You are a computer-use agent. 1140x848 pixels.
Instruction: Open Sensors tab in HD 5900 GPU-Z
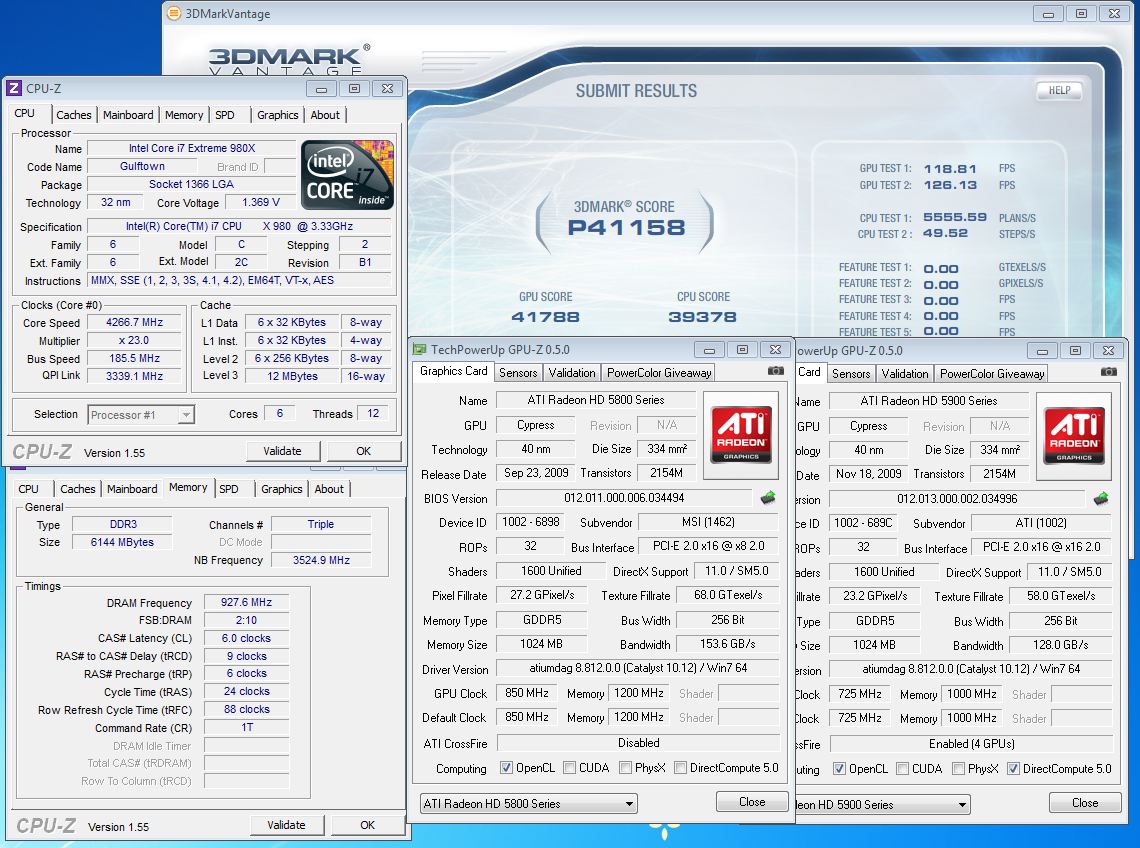click(x=851, y=373)
